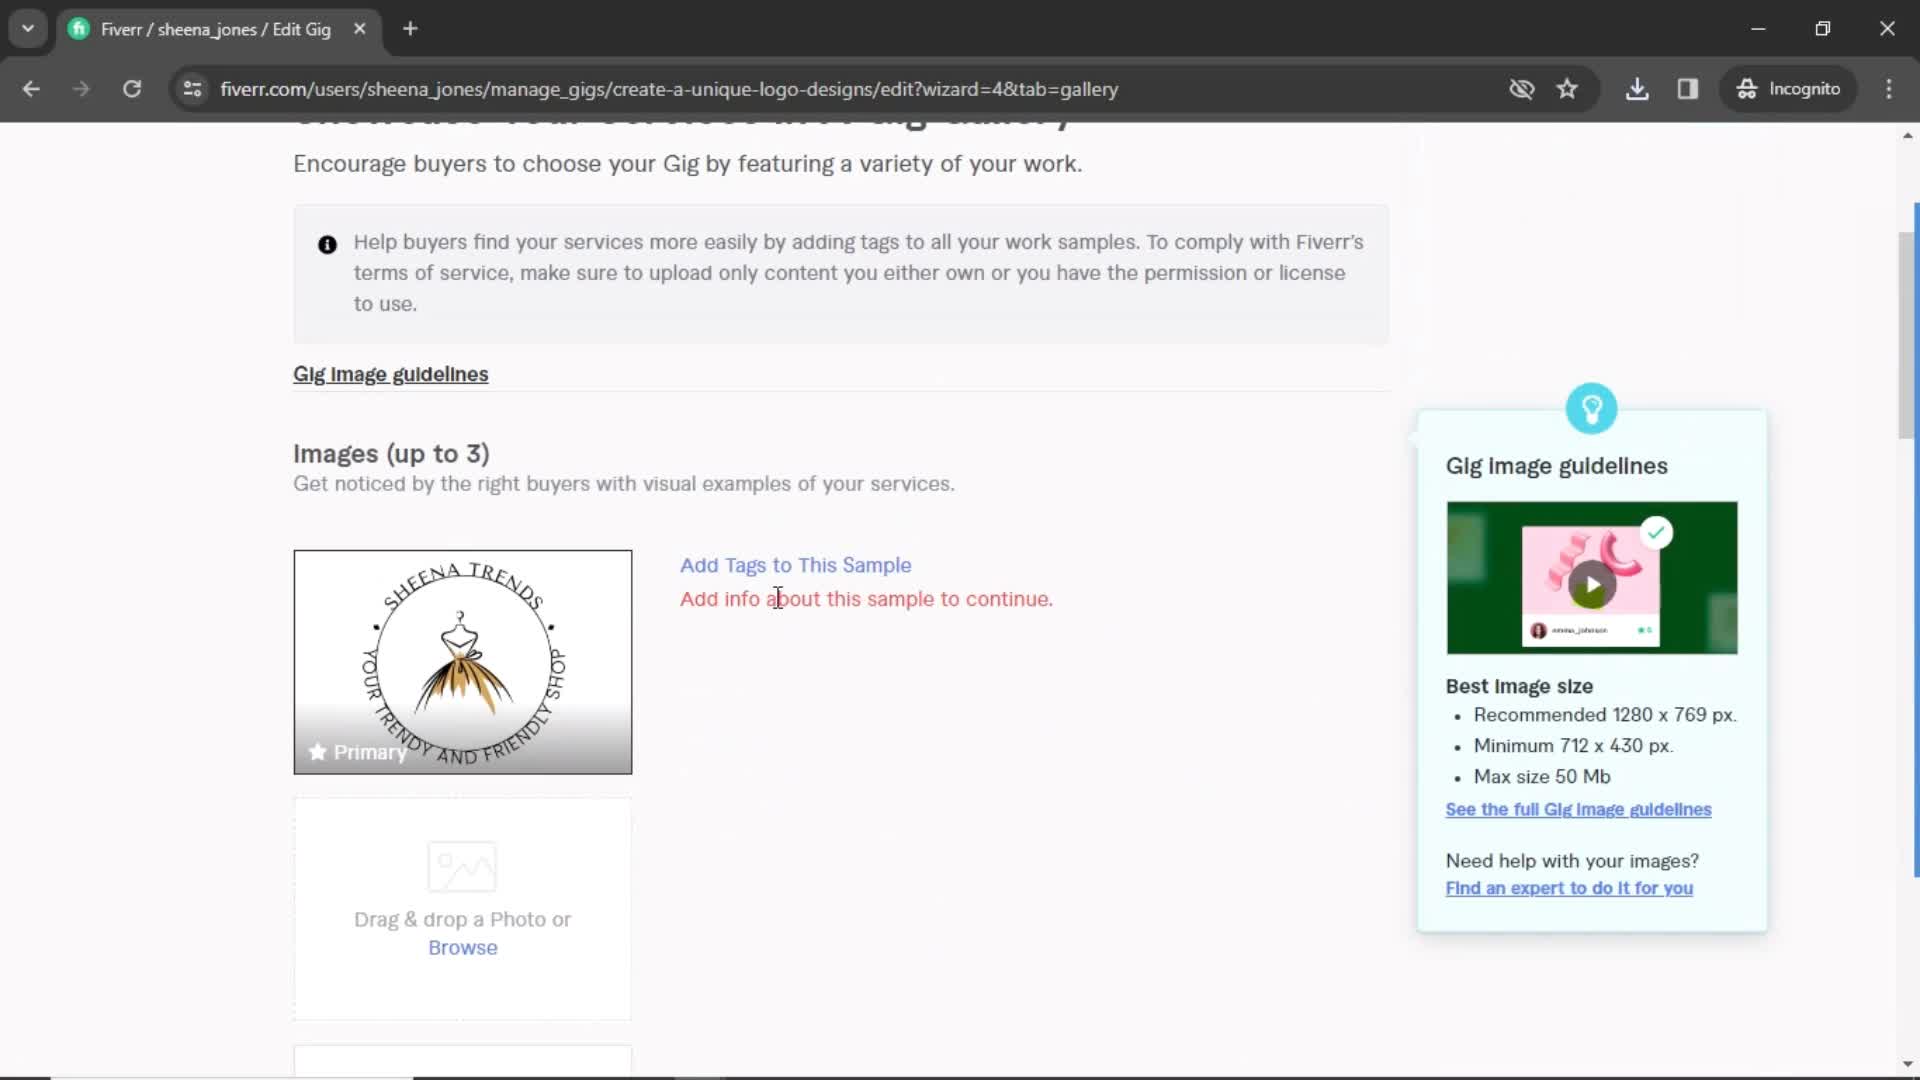Click the play button on gig image guidelines video
Screen dimensions: 1920x1080
tap(1593, 584)
